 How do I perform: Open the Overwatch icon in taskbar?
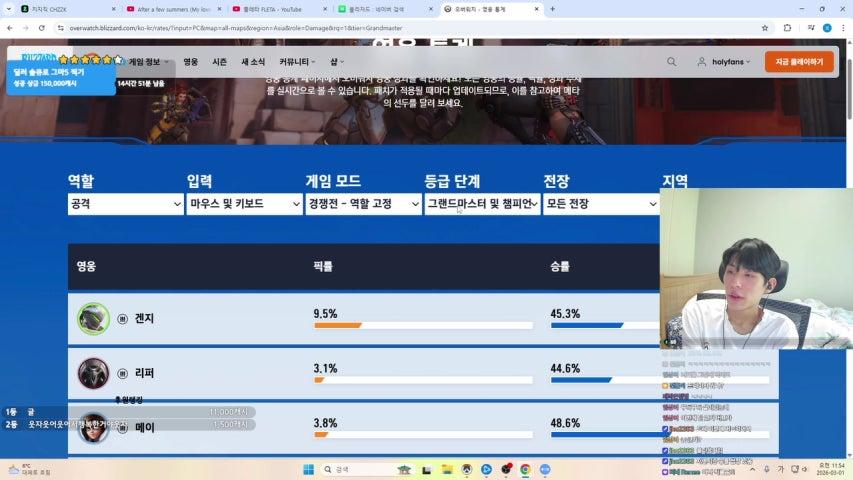[467, 470]
